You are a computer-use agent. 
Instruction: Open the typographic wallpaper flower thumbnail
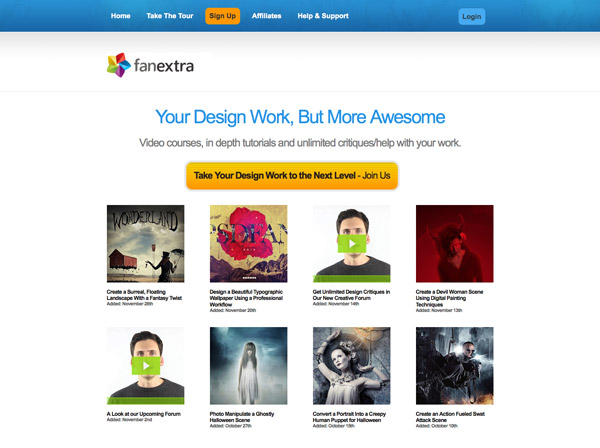pyautogui.click(x=249, y=244)
